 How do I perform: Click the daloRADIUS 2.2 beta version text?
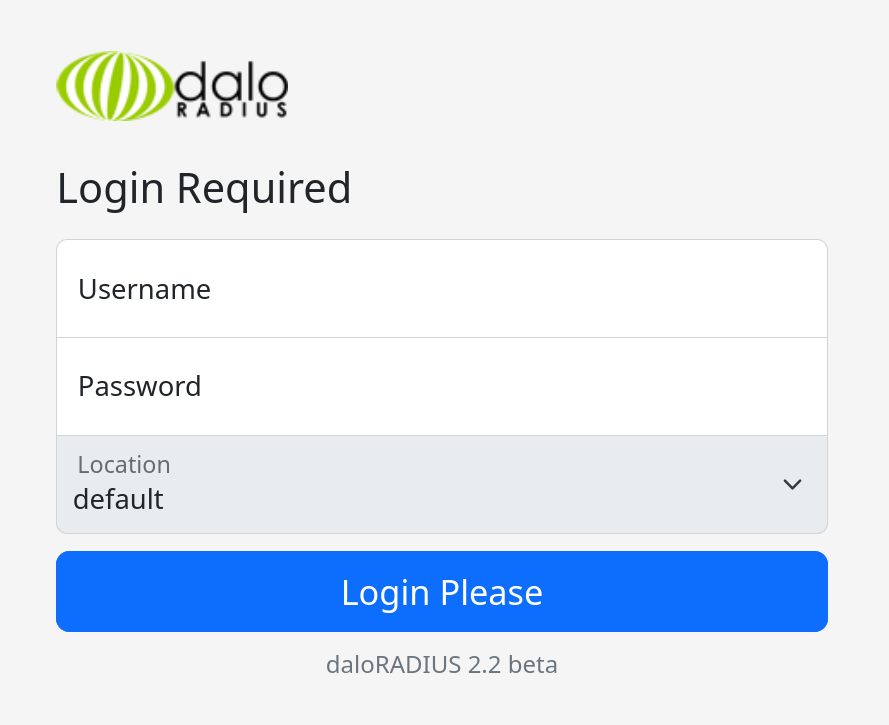pyautogui.click(x=442, y=664)
